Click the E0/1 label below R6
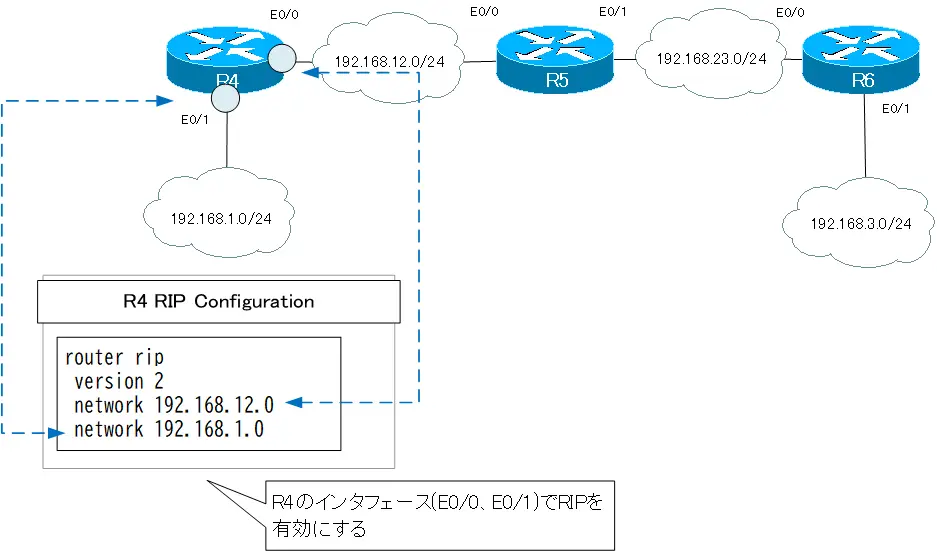 click(x=896, y=108)
